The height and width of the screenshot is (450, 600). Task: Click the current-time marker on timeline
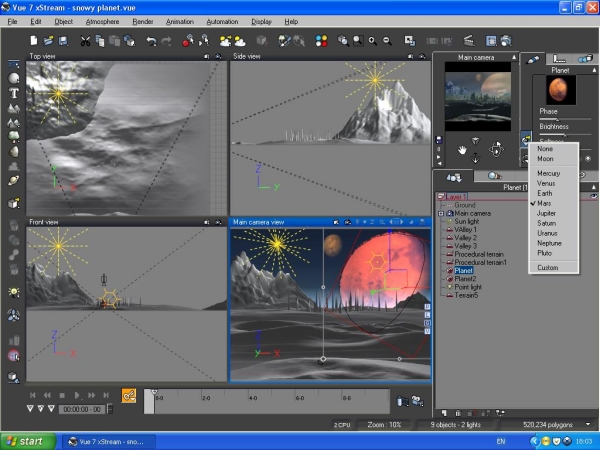pyautogui.click(x=154, y=393)
